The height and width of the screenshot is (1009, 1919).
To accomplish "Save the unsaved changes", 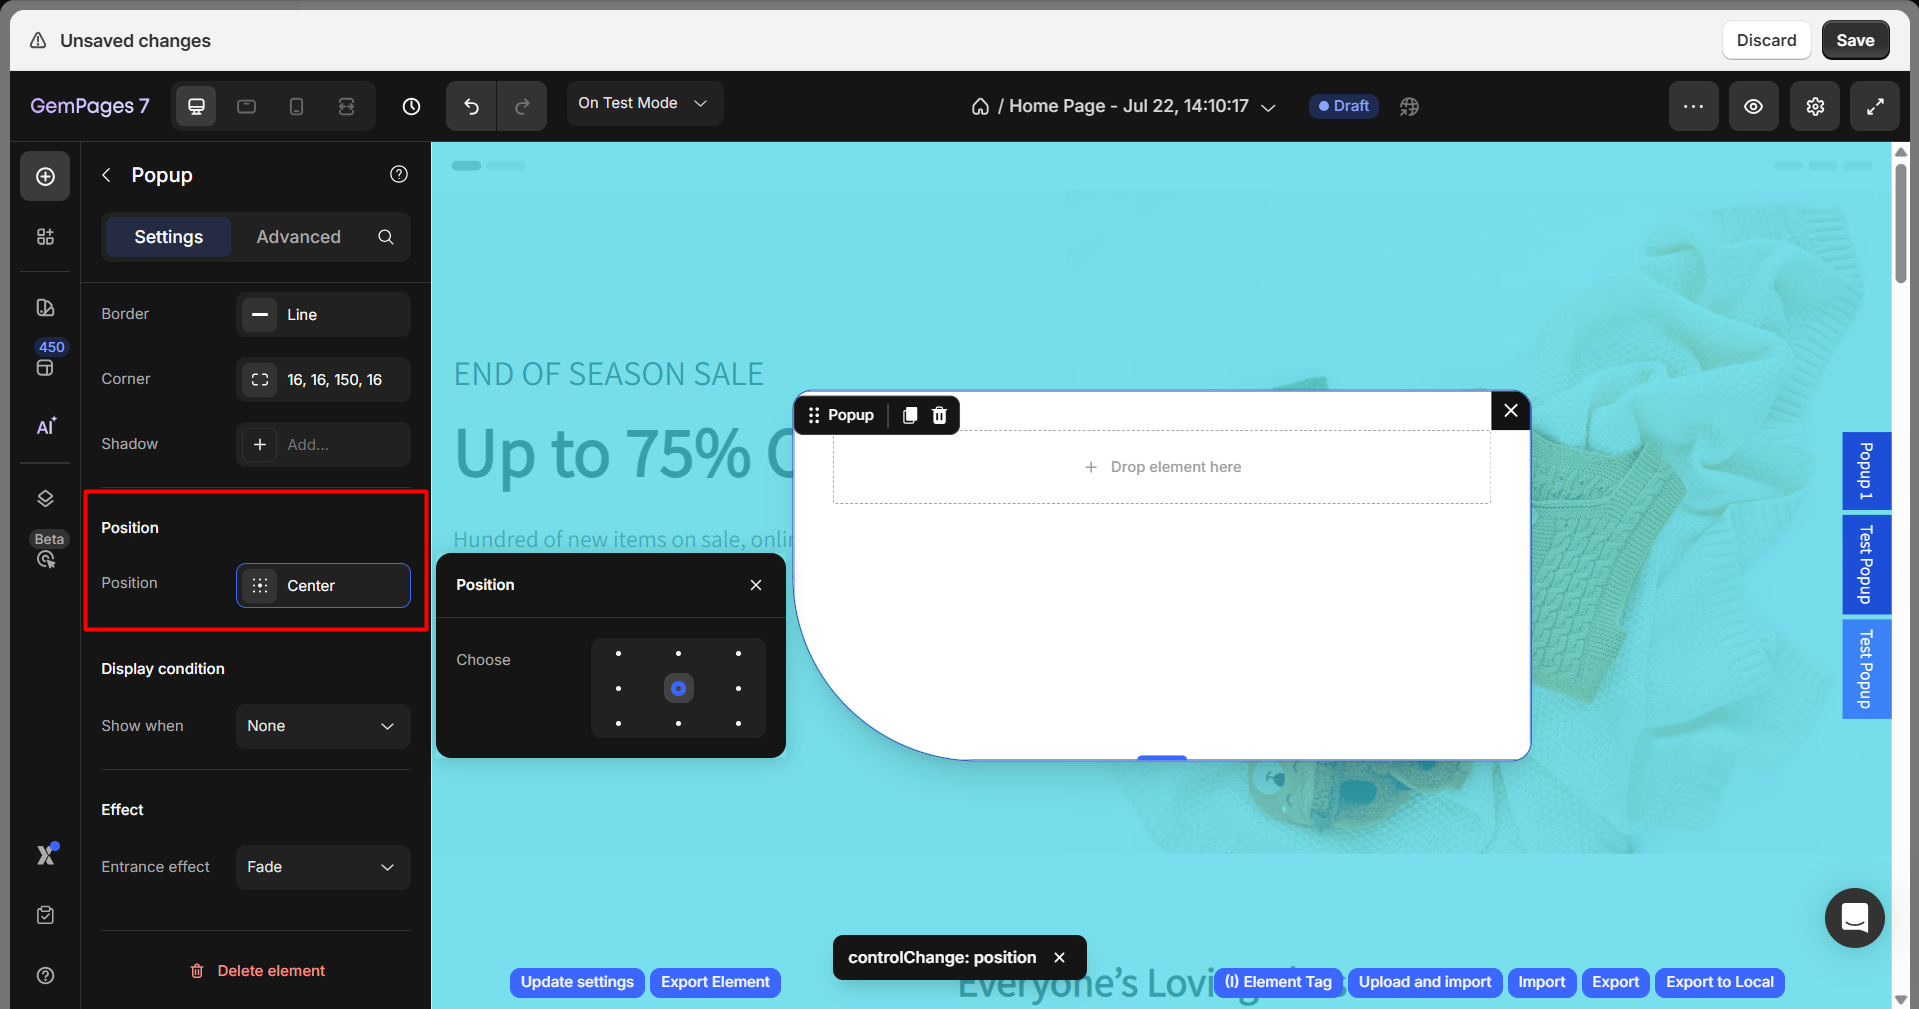I will coord(1855,40).
